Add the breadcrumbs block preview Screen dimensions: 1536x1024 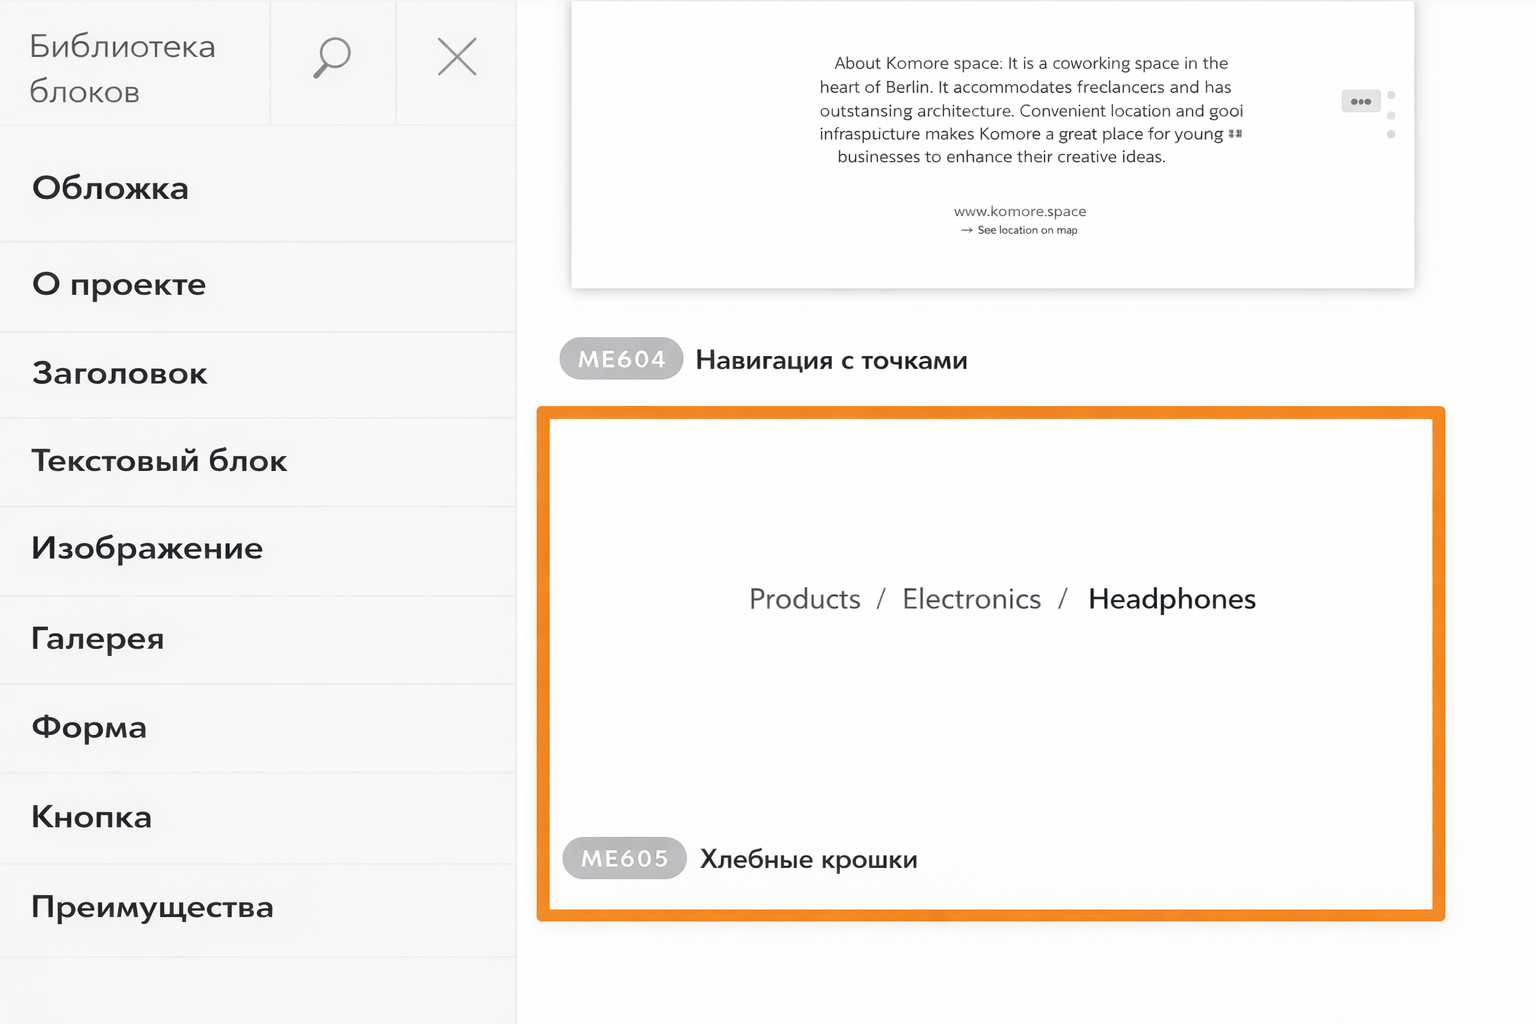click(991, 663)
